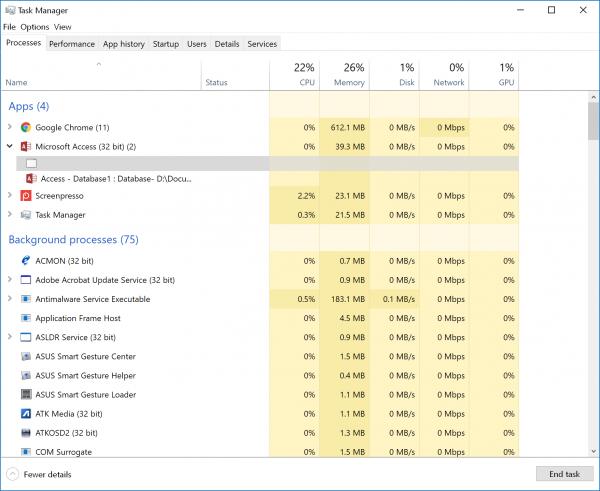Sort by the Memory column header
This screenshot has height=491, width=600.
[x=344, y=75]
